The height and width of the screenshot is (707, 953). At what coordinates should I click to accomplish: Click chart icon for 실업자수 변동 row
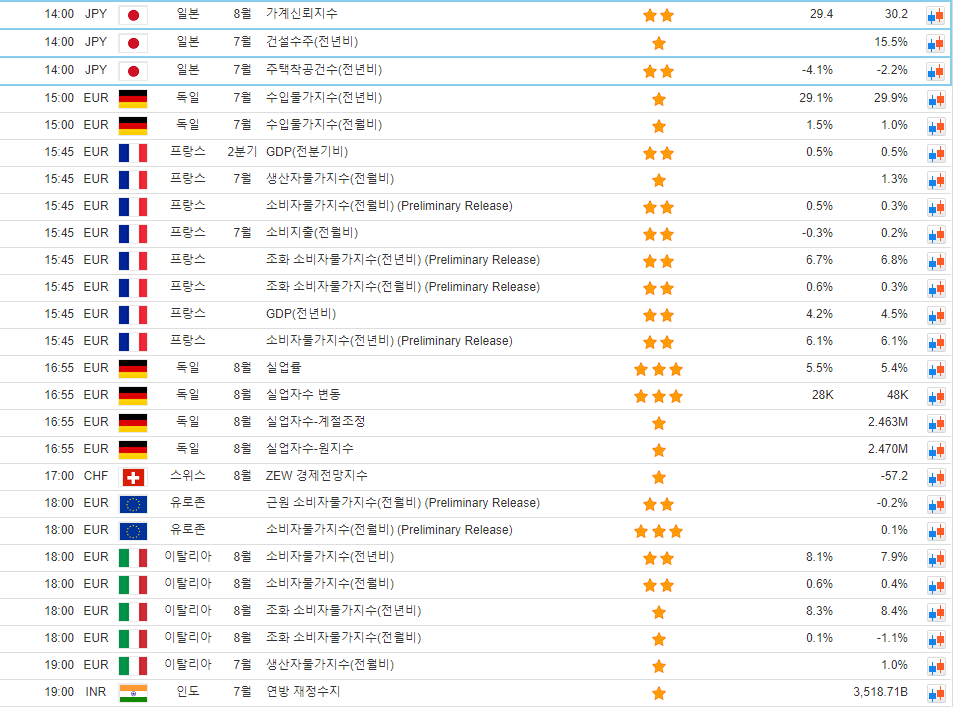click(935, 396)
